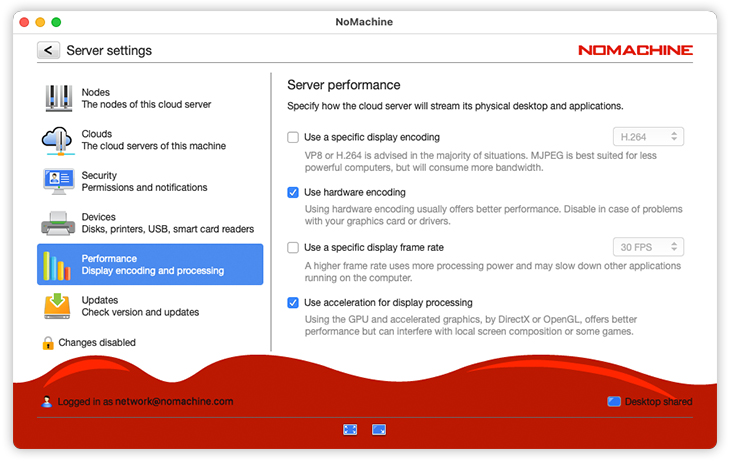This screenshot has height=461, width=730.
Task: Click the Desktop shared status icon
Action: pos(613,402)
